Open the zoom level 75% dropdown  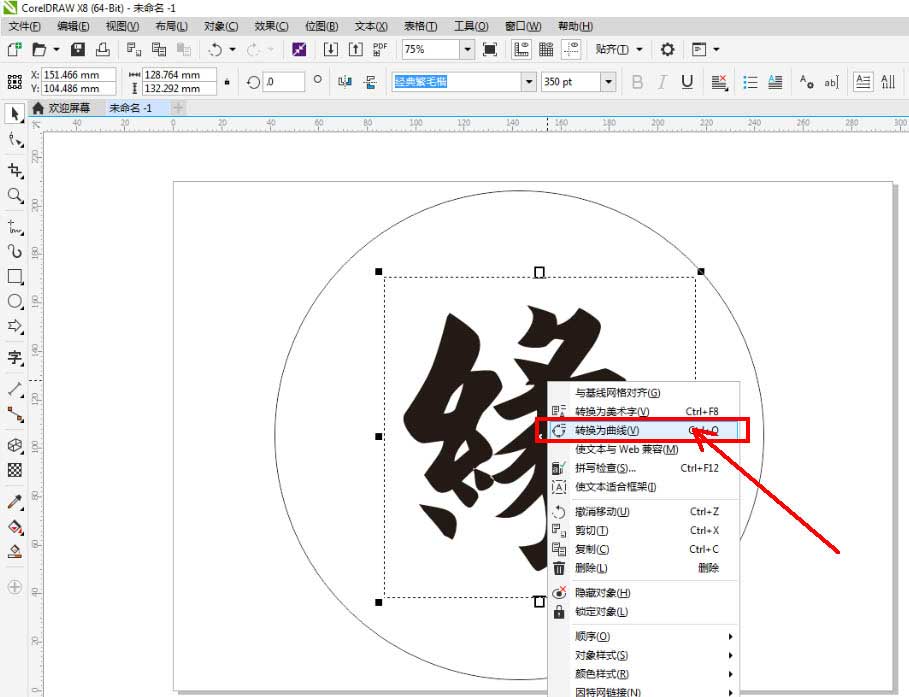467,49
